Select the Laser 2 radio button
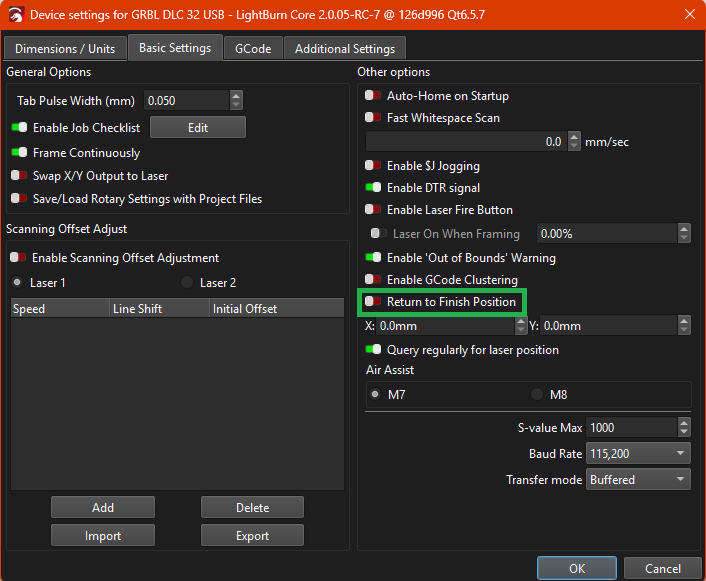The width and height of the screenshot is (706, 581). 187,283
